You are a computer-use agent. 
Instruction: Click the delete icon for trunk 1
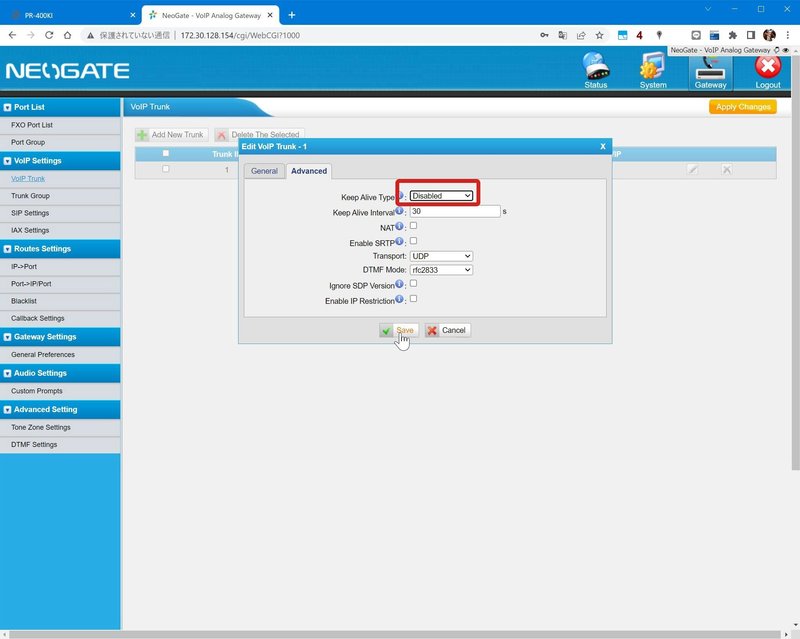[727, 169]
